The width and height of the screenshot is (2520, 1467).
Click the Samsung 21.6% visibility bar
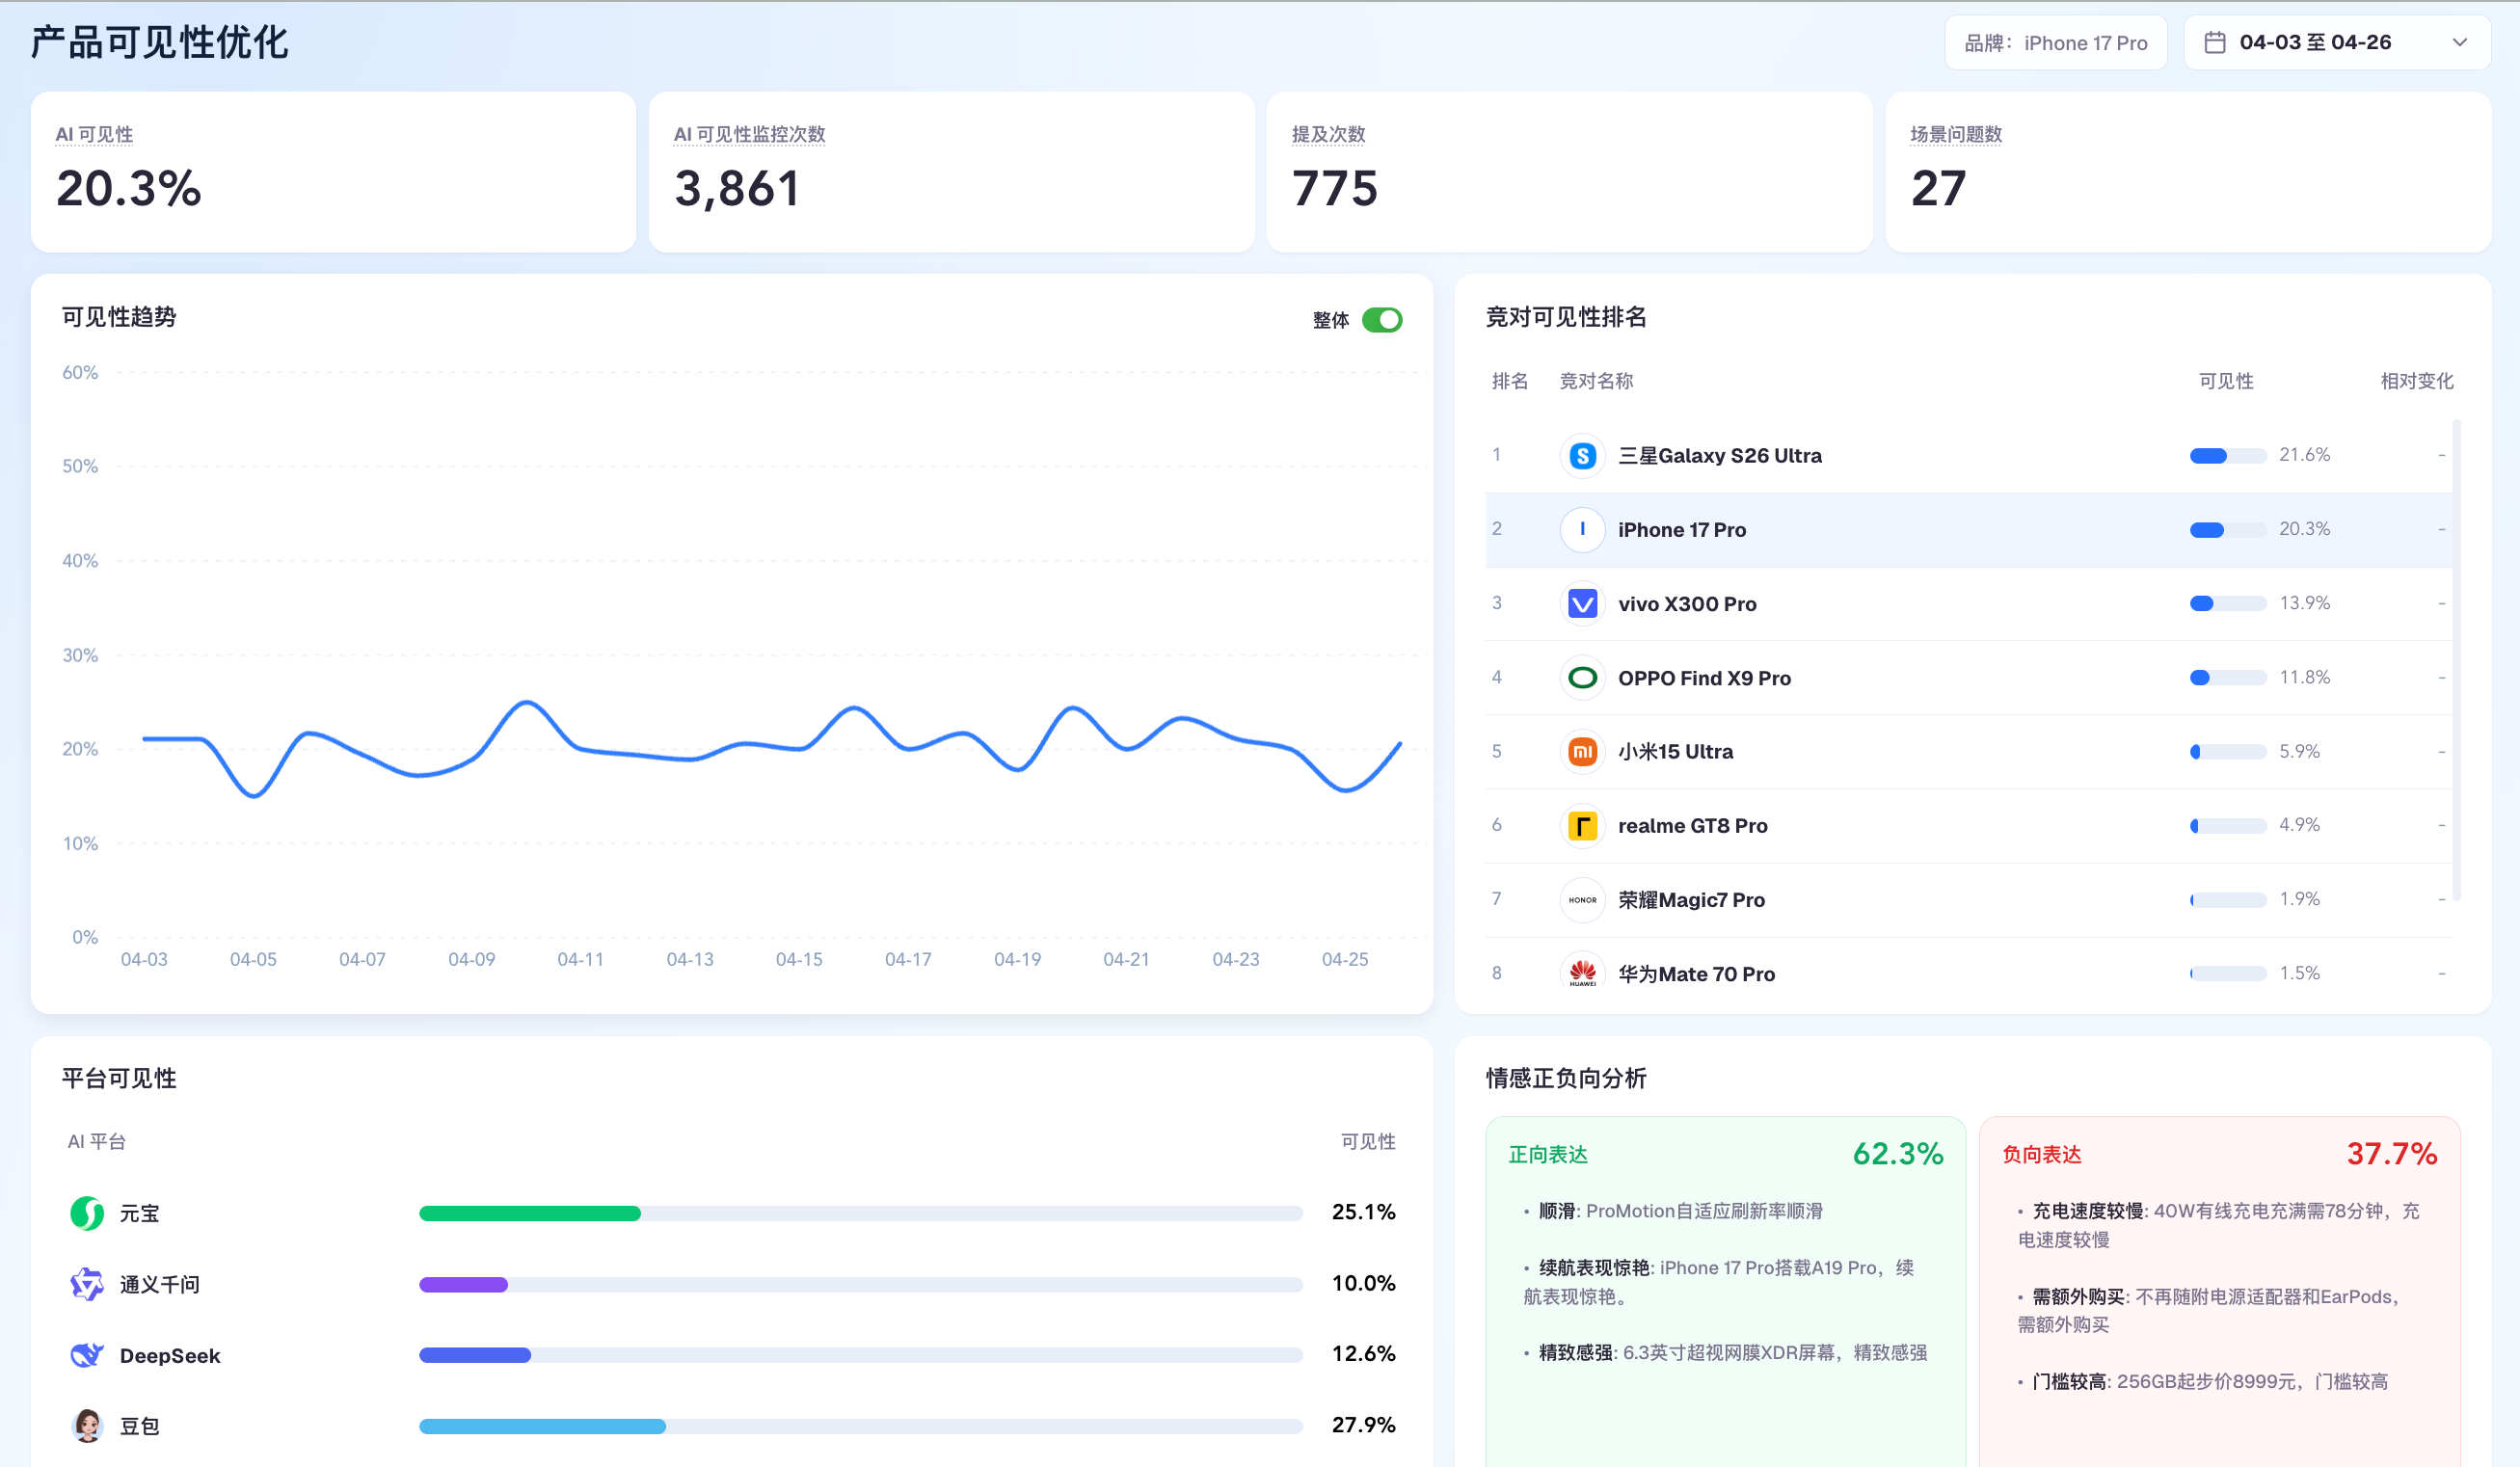[x=2228, y=456]
